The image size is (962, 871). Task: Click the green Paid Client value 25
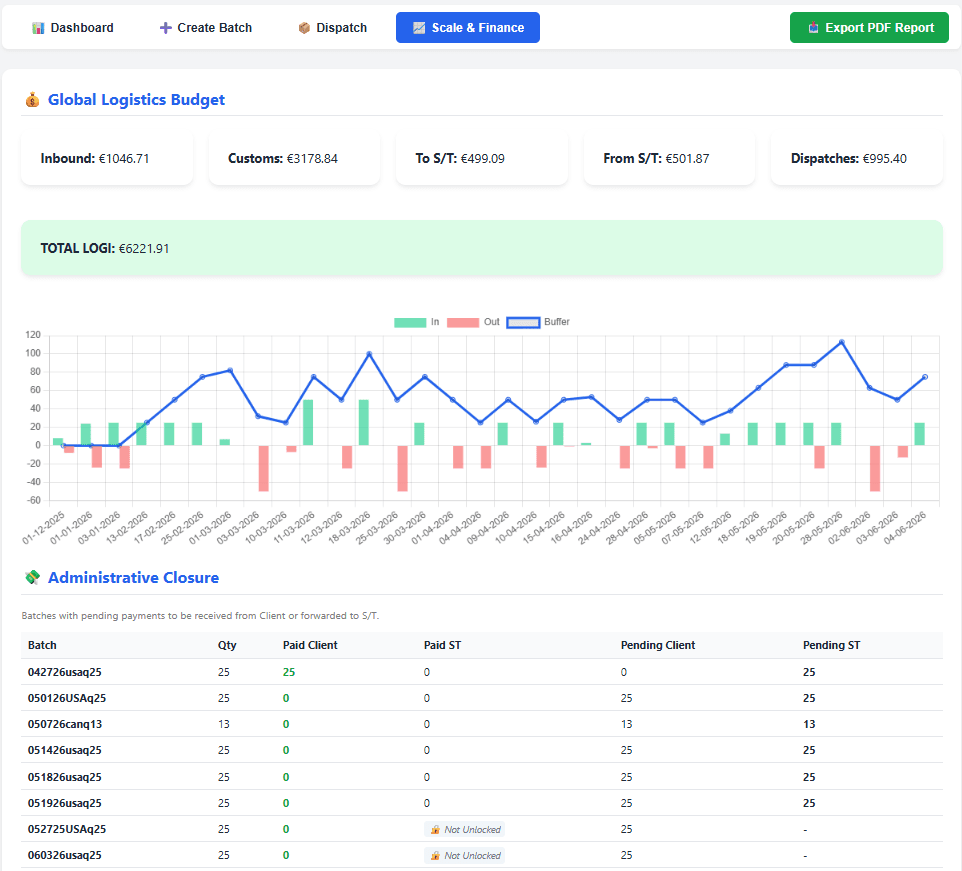(x=289, y=672)
